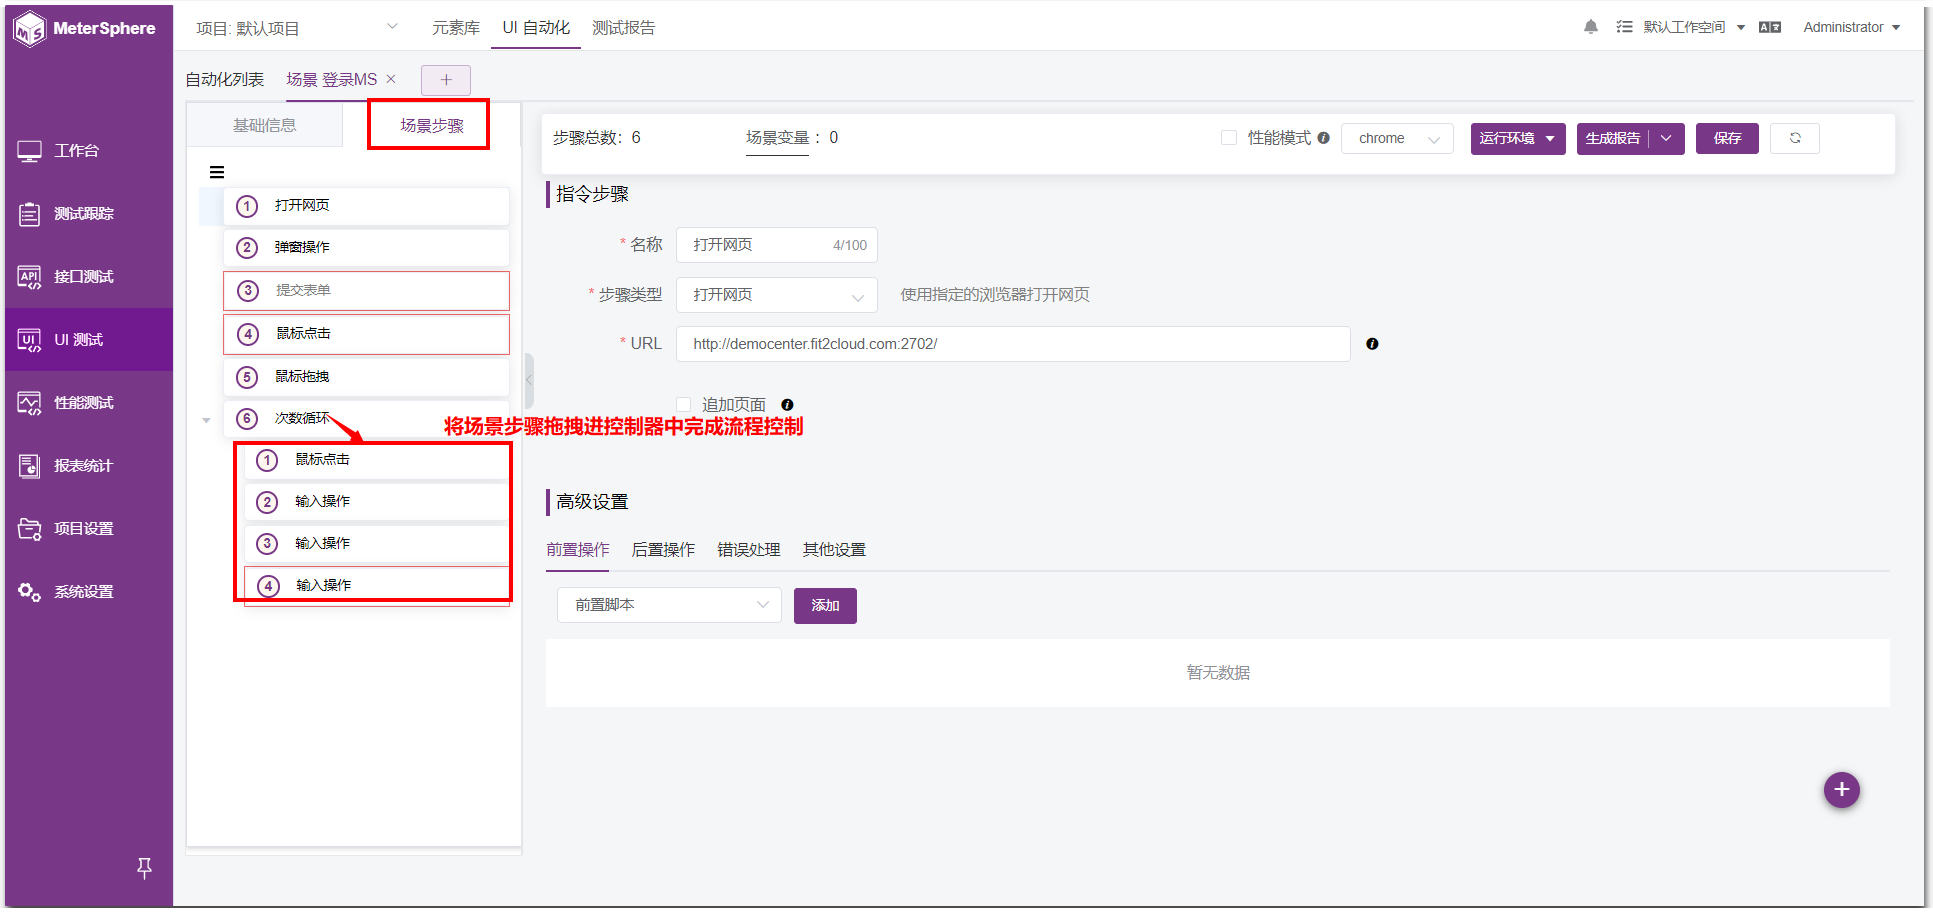This screenshot has width=1933, height=915.
Task: Open notifications bell icon
Action: click(1591, 27)
